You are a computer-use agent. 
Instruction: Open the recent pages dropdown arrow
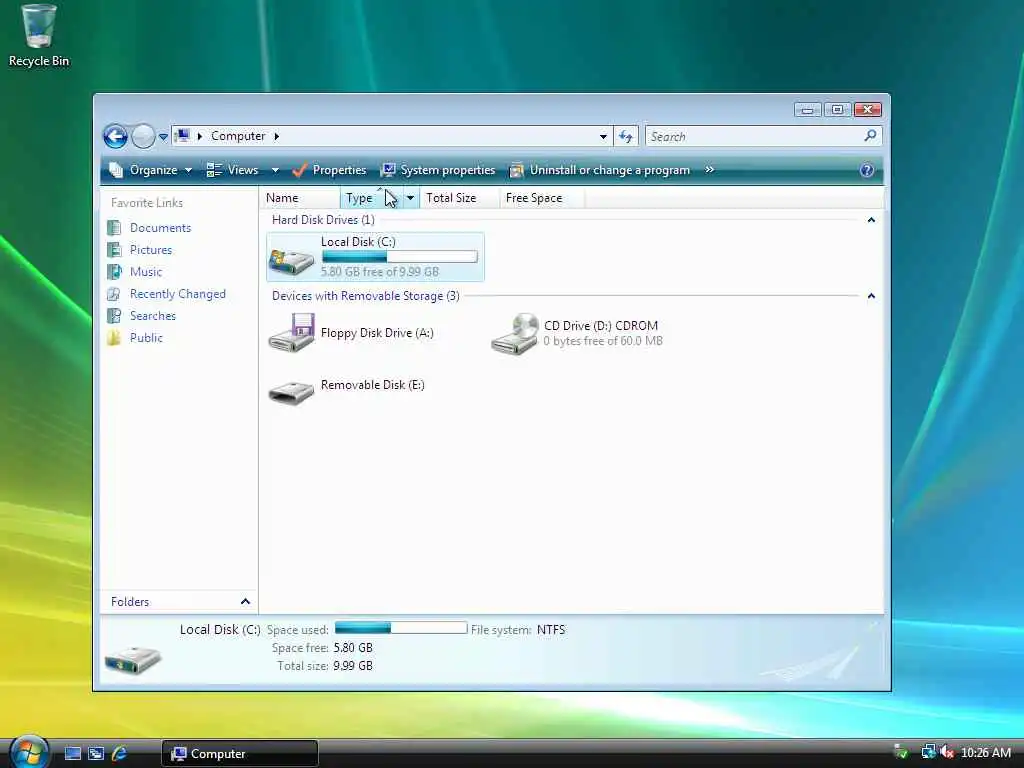pyautogui.click(x=163, y=136)
